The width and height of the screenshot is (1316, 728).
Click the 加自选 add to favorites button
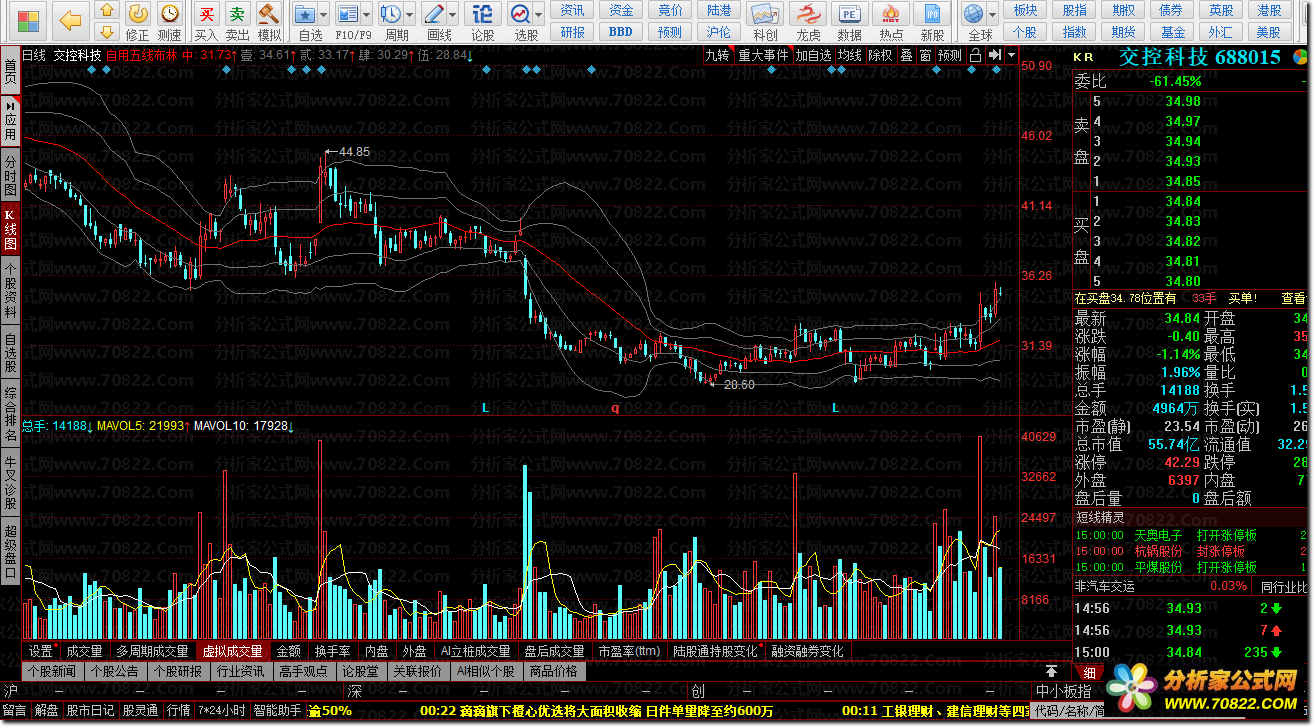pyautogui.click(x=814, y=55)
